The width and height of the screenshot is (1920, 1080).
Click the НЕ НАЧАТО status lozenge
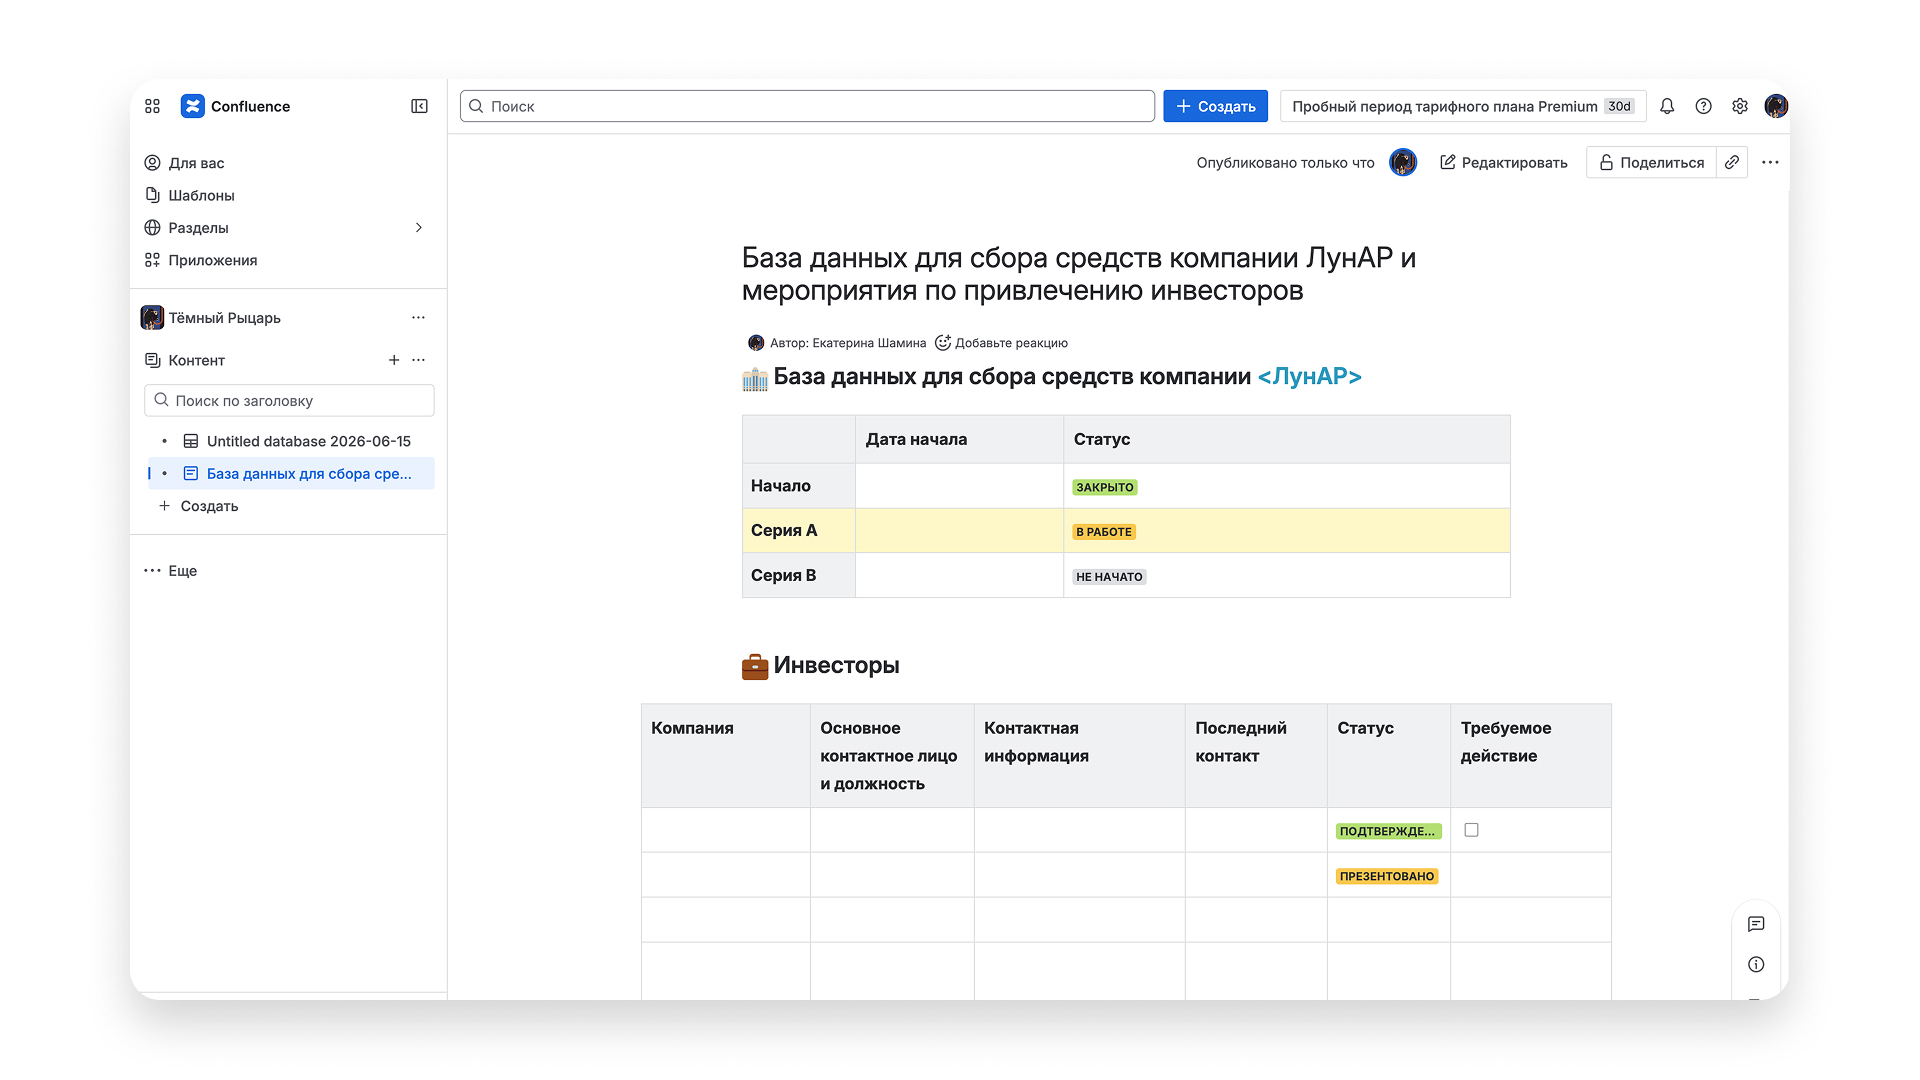point(1109,577)
